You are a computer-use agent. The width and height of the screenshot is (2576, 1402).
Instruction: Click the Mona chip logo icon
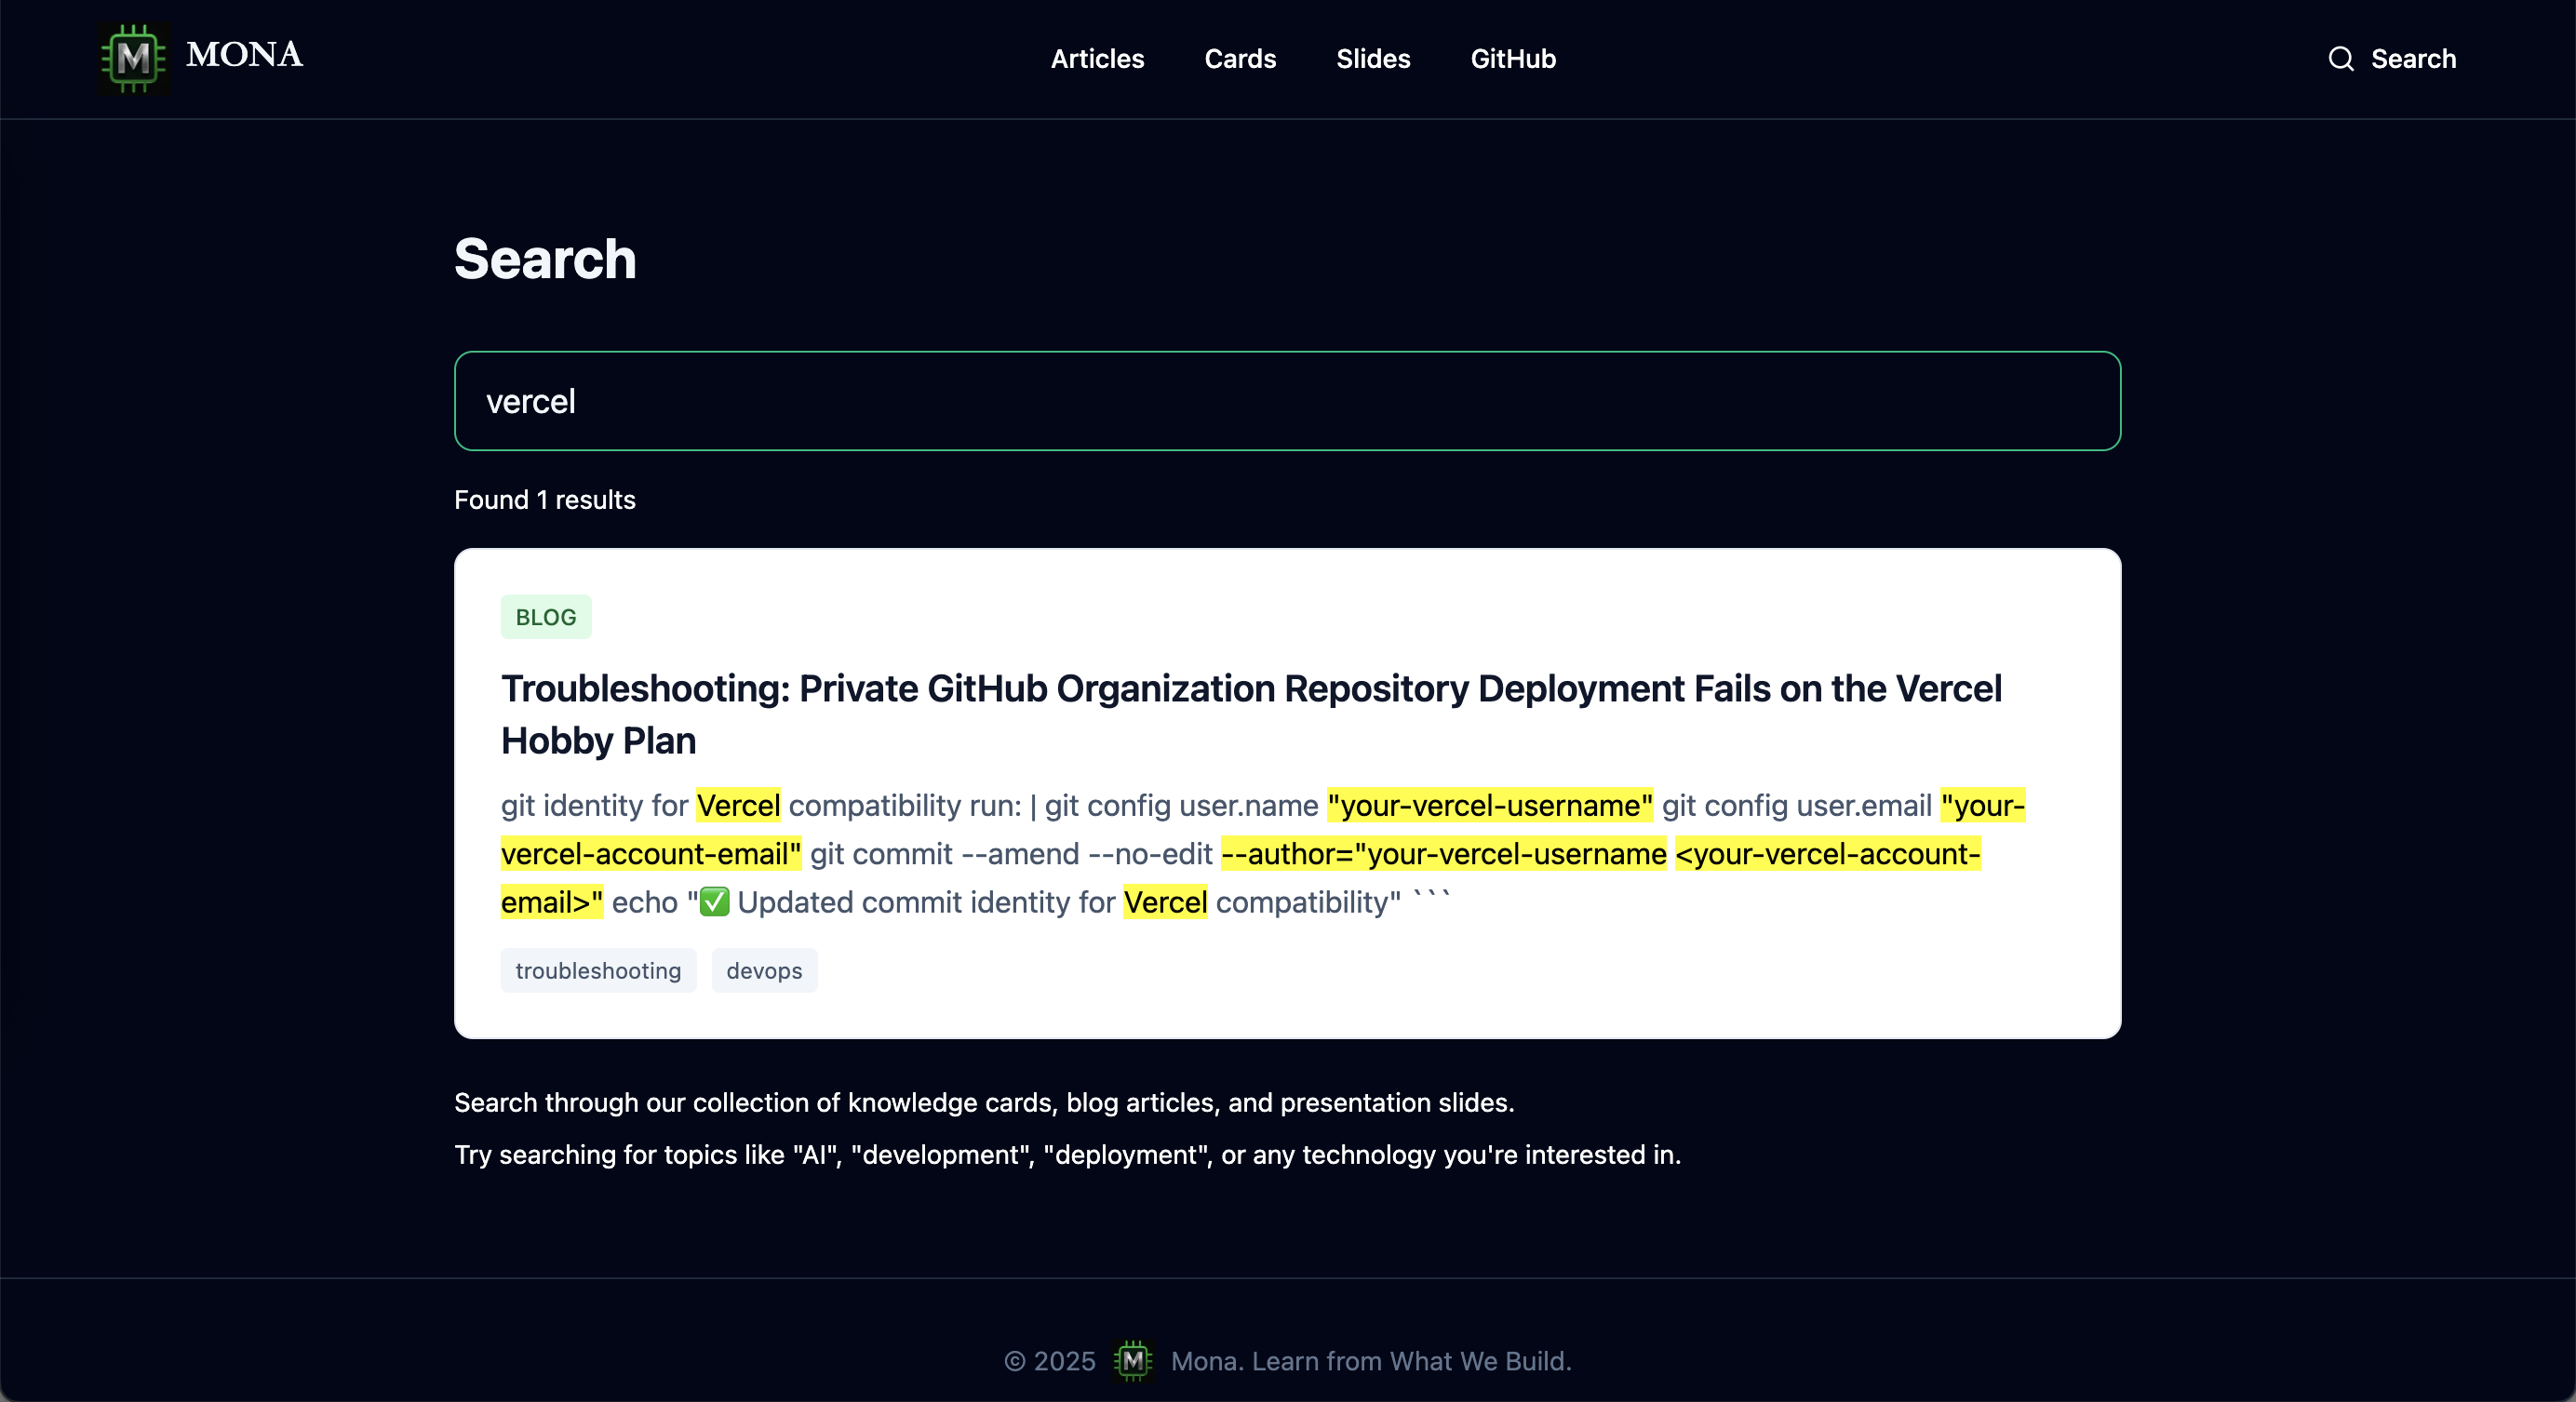(x=134, y=58)
